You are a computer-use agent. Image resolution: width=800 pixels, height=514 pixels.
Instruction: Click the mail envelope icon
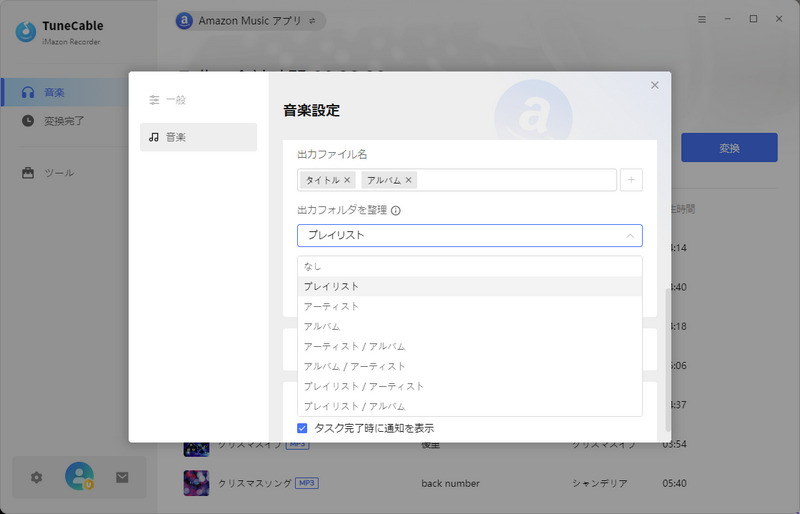coord(122,478)
